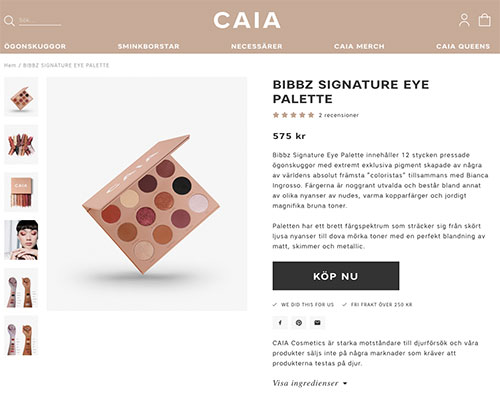Click the five-star rating icons
Viewport: 500px width, 395px height.
tap(293, 115)
